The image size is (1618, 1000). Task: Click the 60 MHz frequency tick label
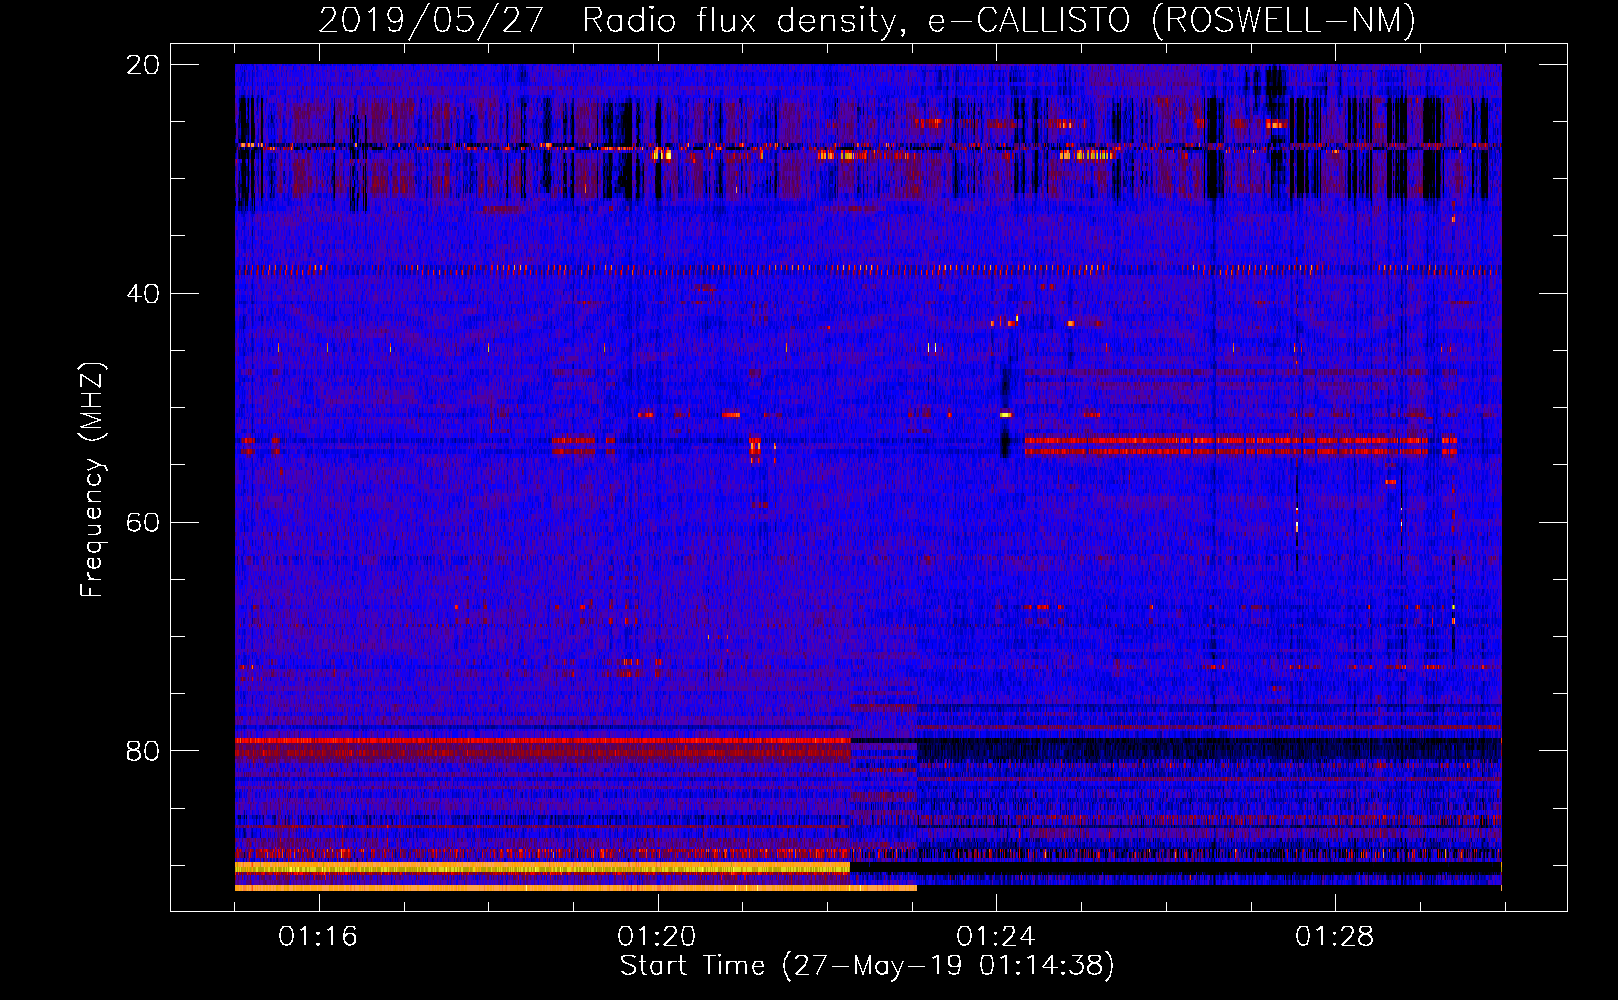(143, 523)
